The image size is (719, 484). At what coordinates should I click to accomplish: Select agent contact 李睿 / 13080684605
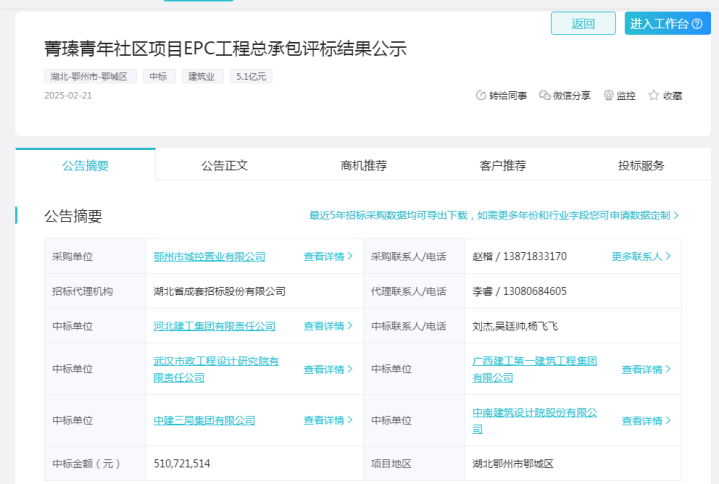tap(520, 291)
